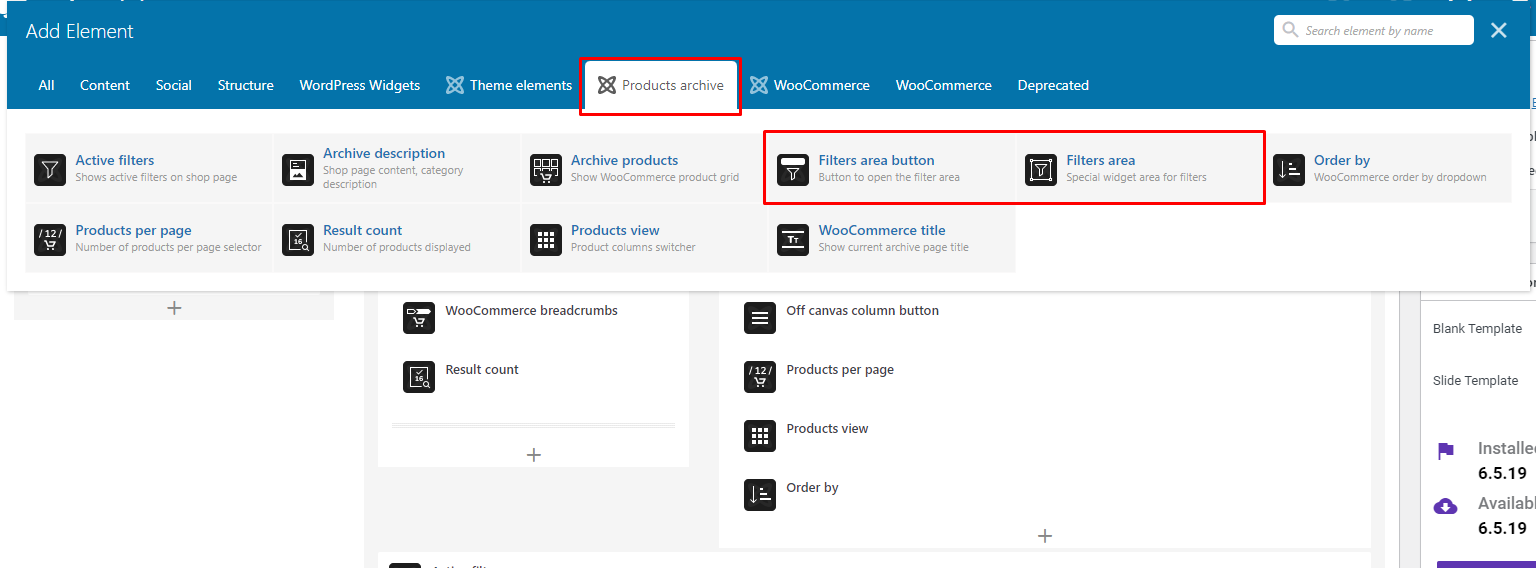Click Result count label in page layout
The height and width of the screenshot is (568, 1536).
(x=482, y=369)
